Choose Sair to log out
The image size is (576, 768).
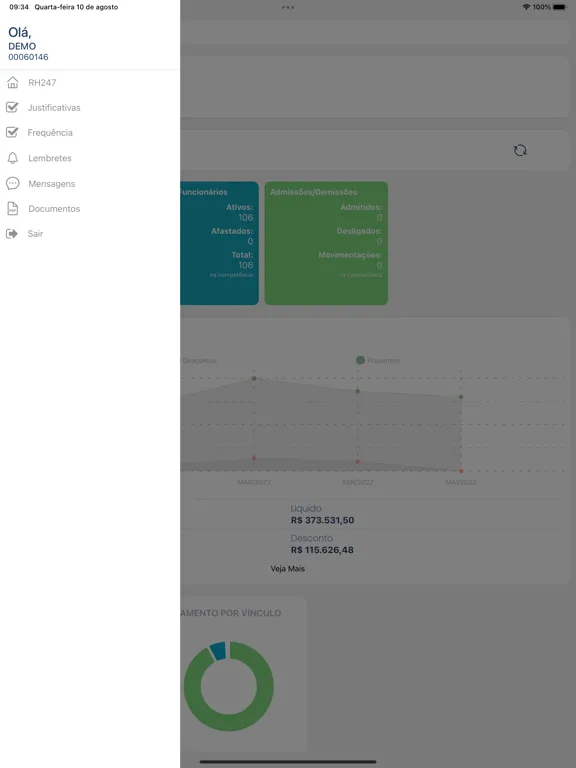(35, 234)
